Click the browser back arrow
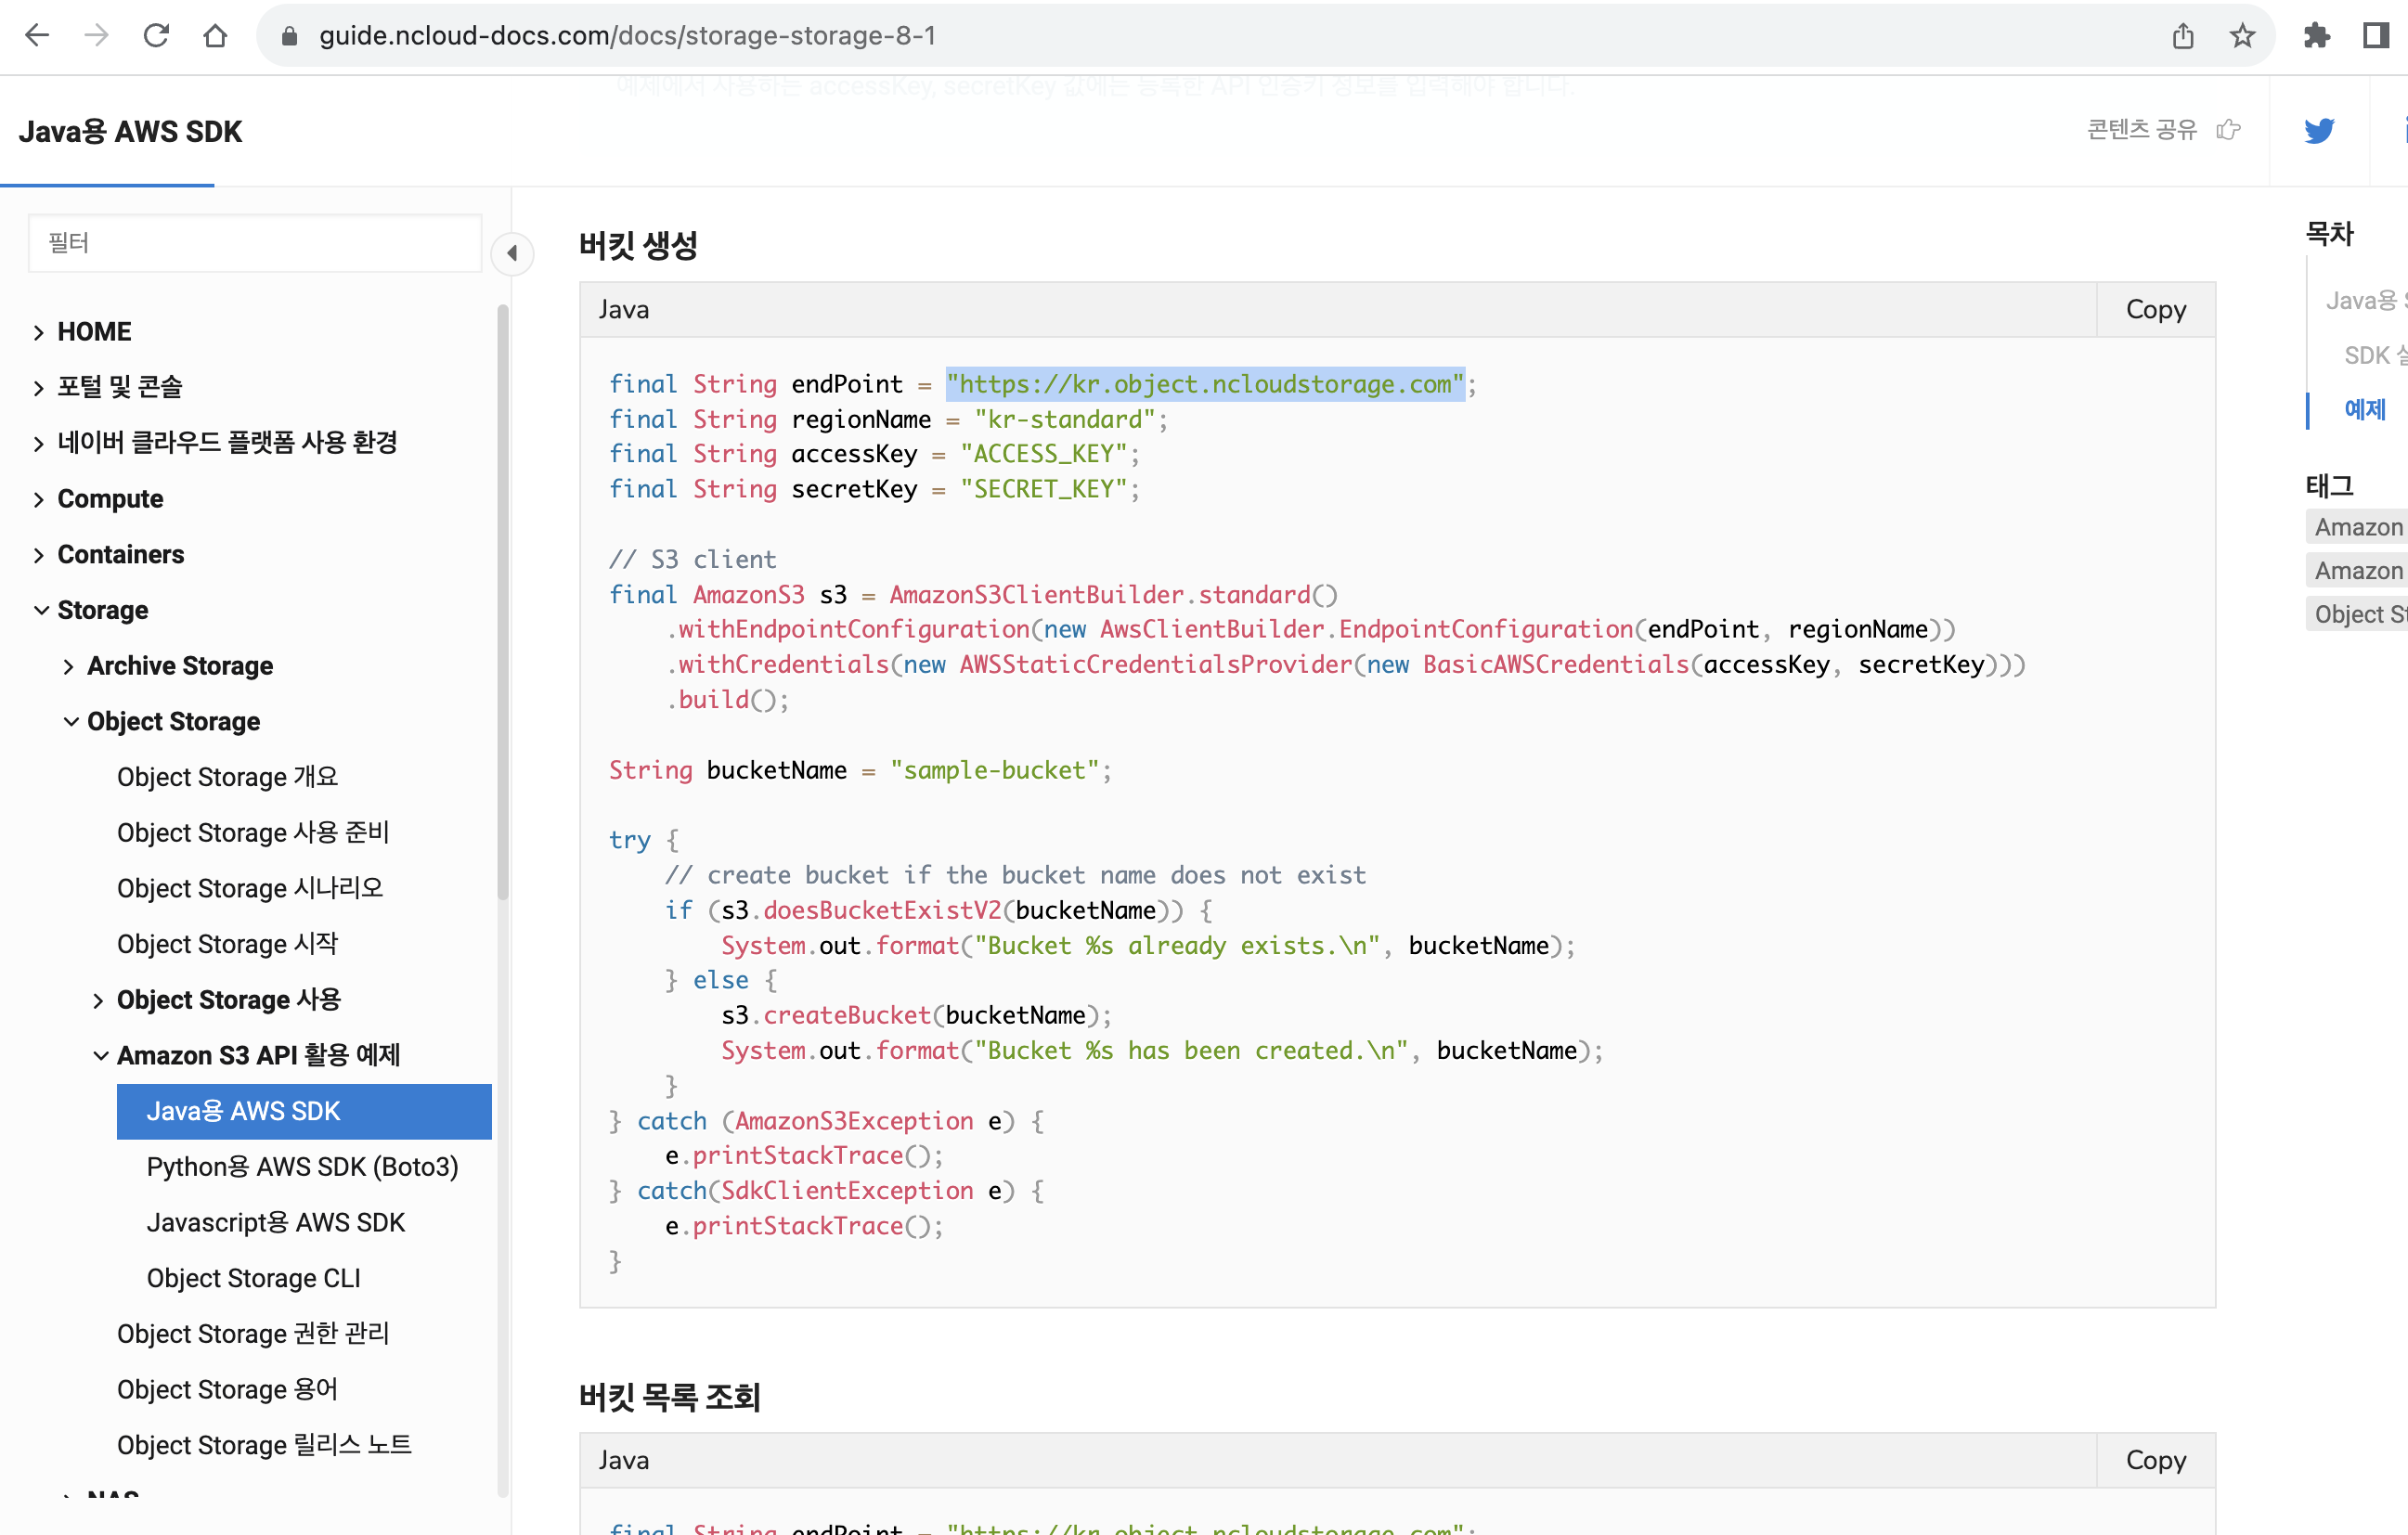The image size is (2408, 1535). pyautogui.click(x=37, y=36)
